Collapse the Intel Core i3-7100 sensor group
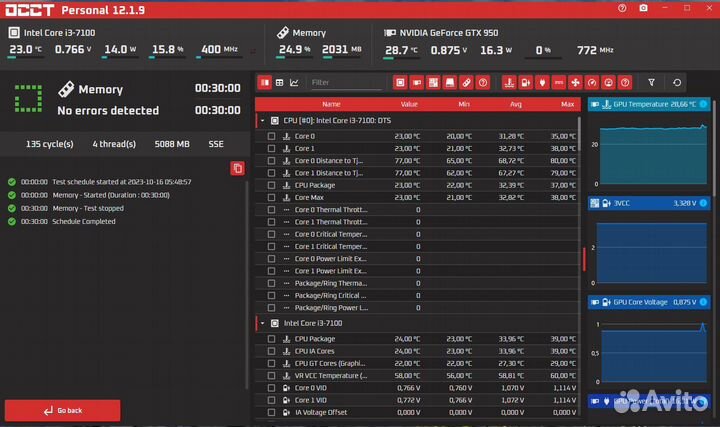 [x=262, y=323]
